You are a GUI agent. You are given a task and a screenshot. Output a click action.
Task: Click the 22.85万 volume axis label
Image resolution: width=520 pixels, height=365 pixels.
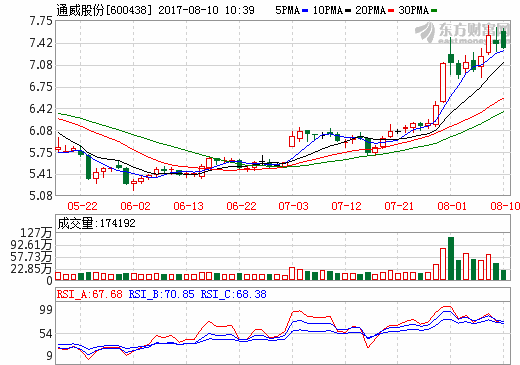(x=31, y=269)
